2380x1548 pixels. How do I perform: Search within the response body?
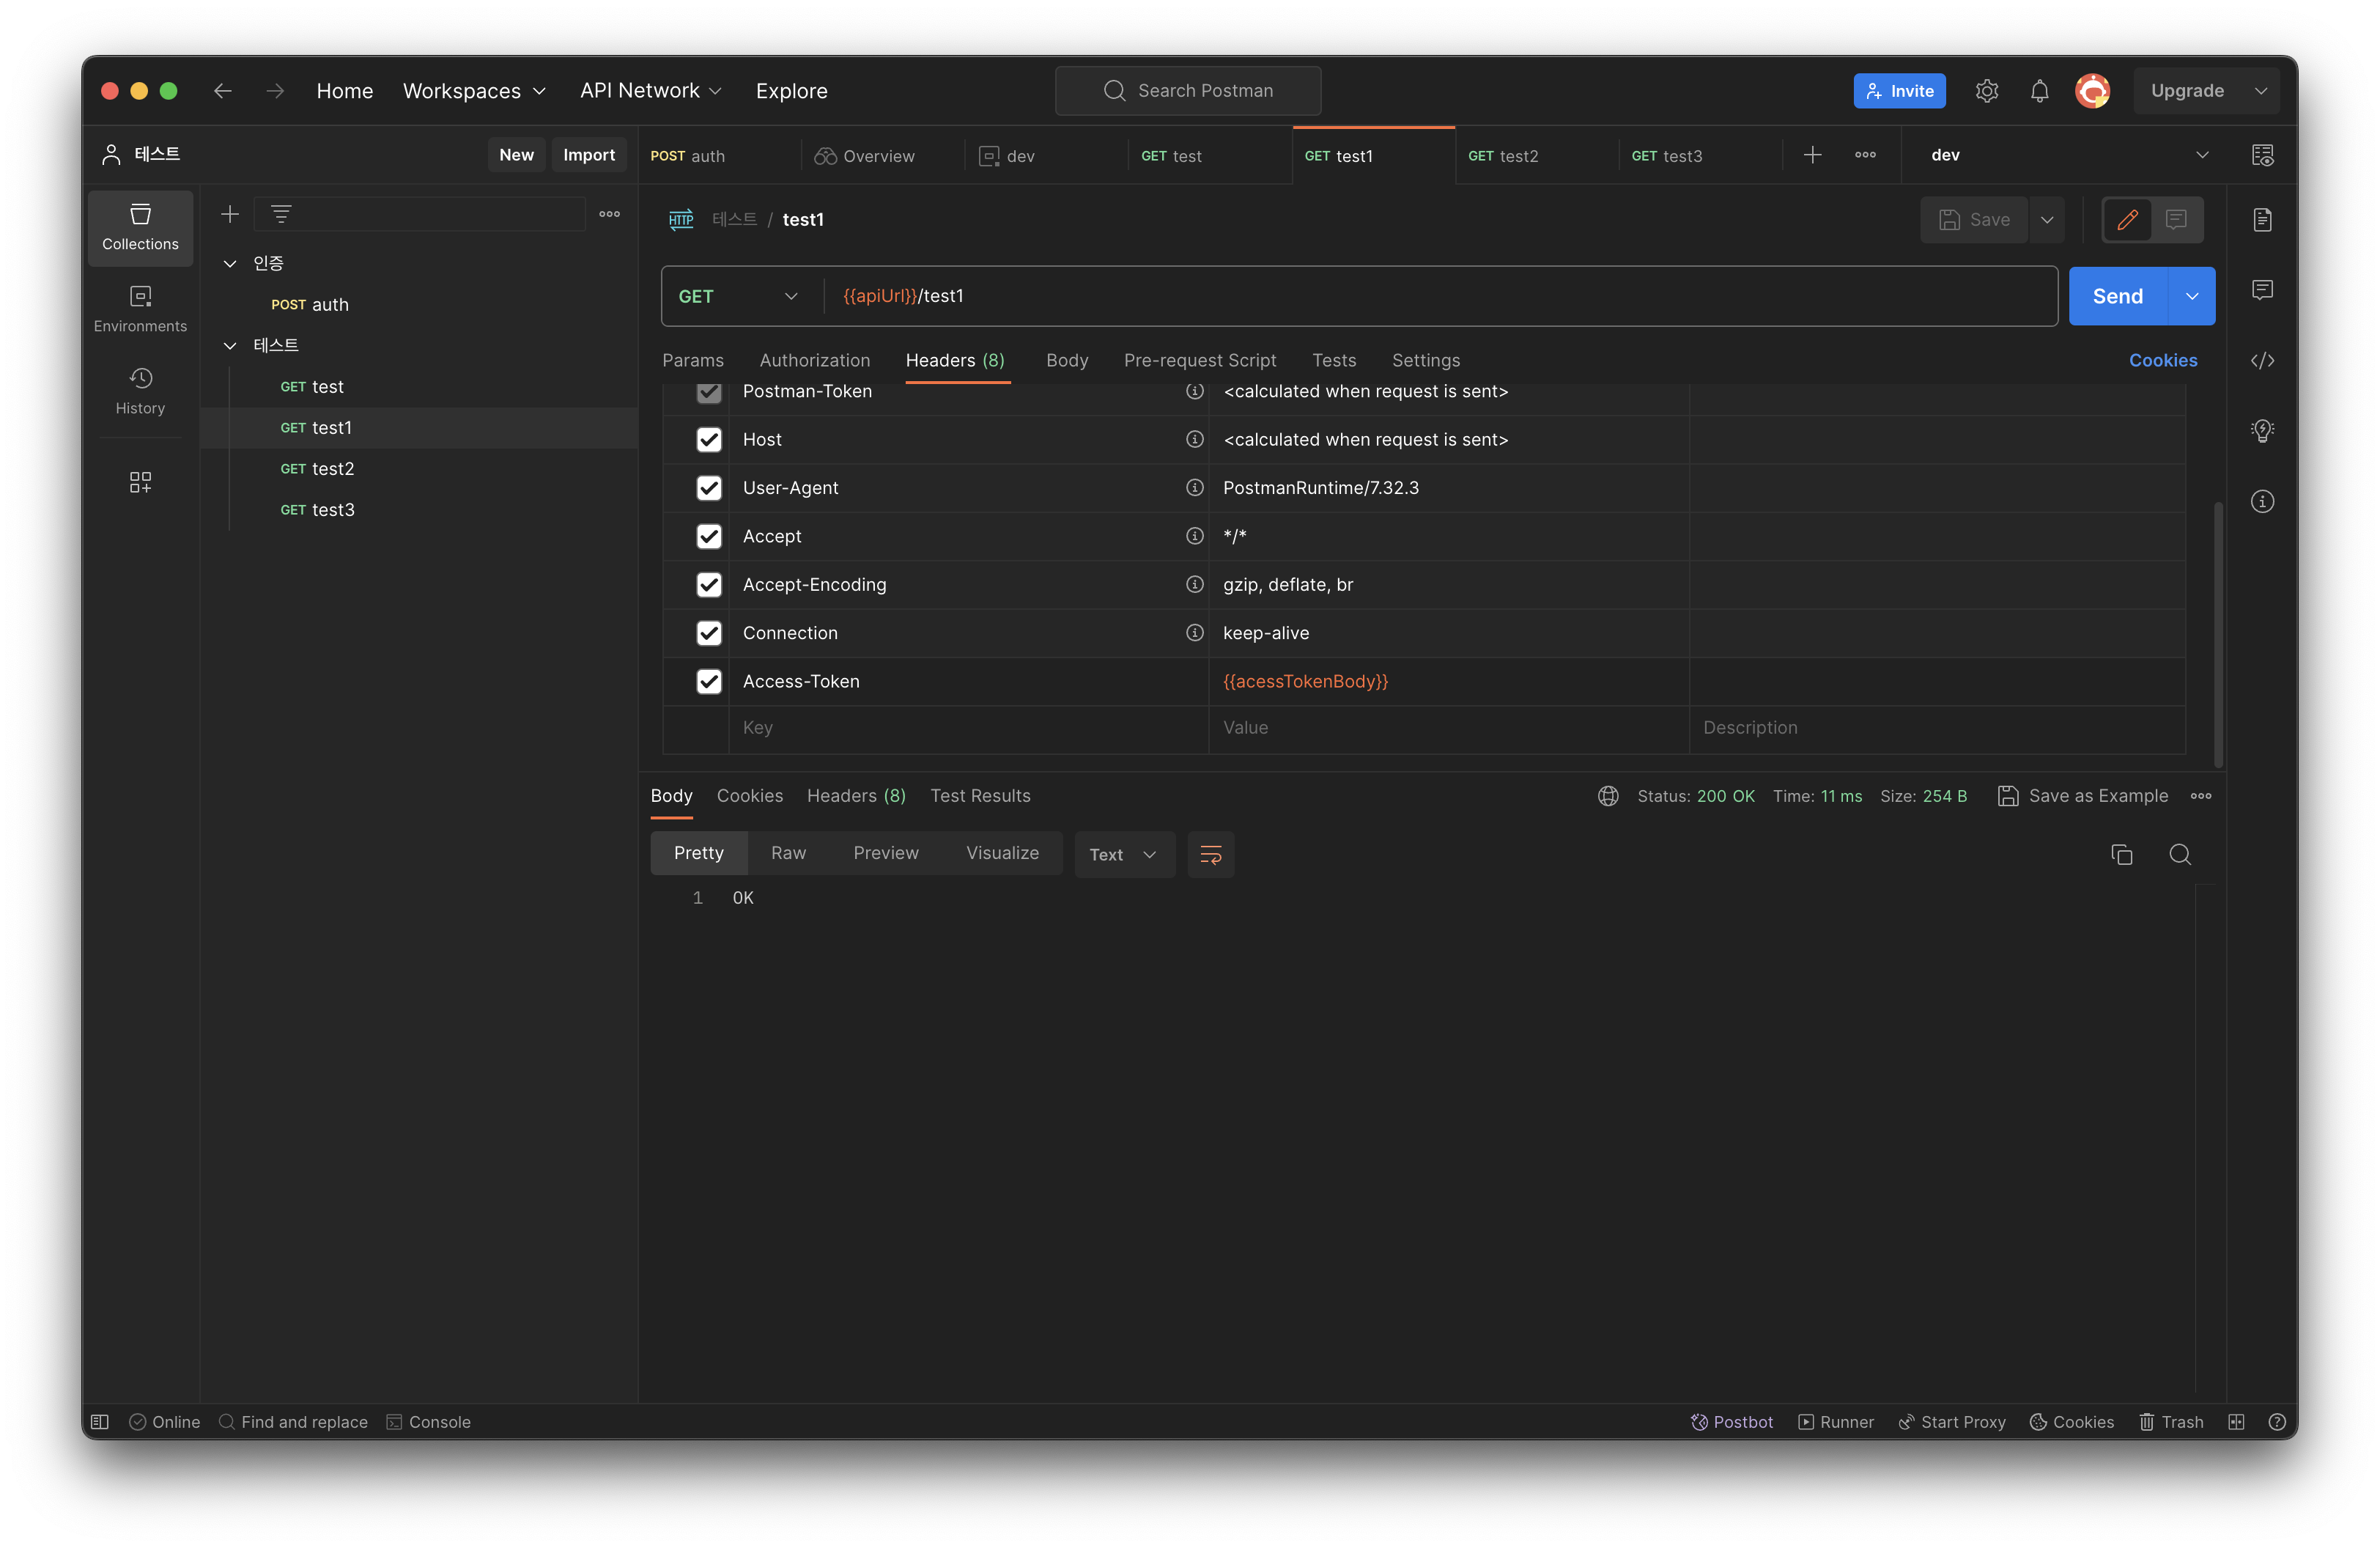tap(2180, 854)
